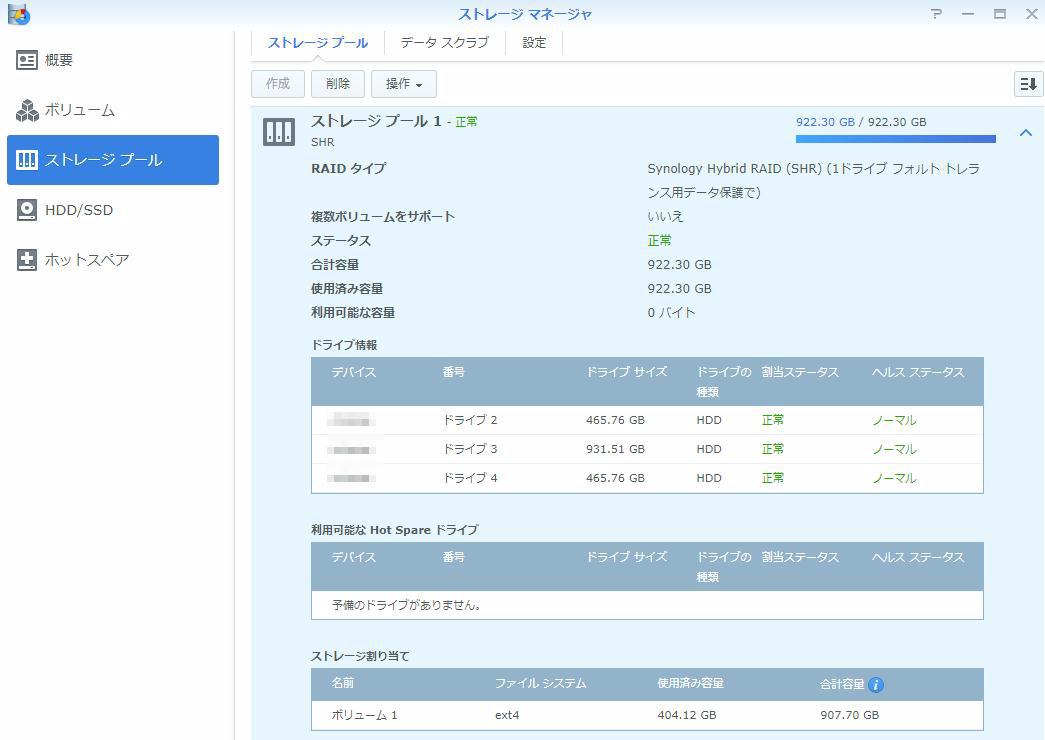This screenshot has height=740, width=1045.
Task: Open the 操作 dropdown menu
Action: pos(404,84)
